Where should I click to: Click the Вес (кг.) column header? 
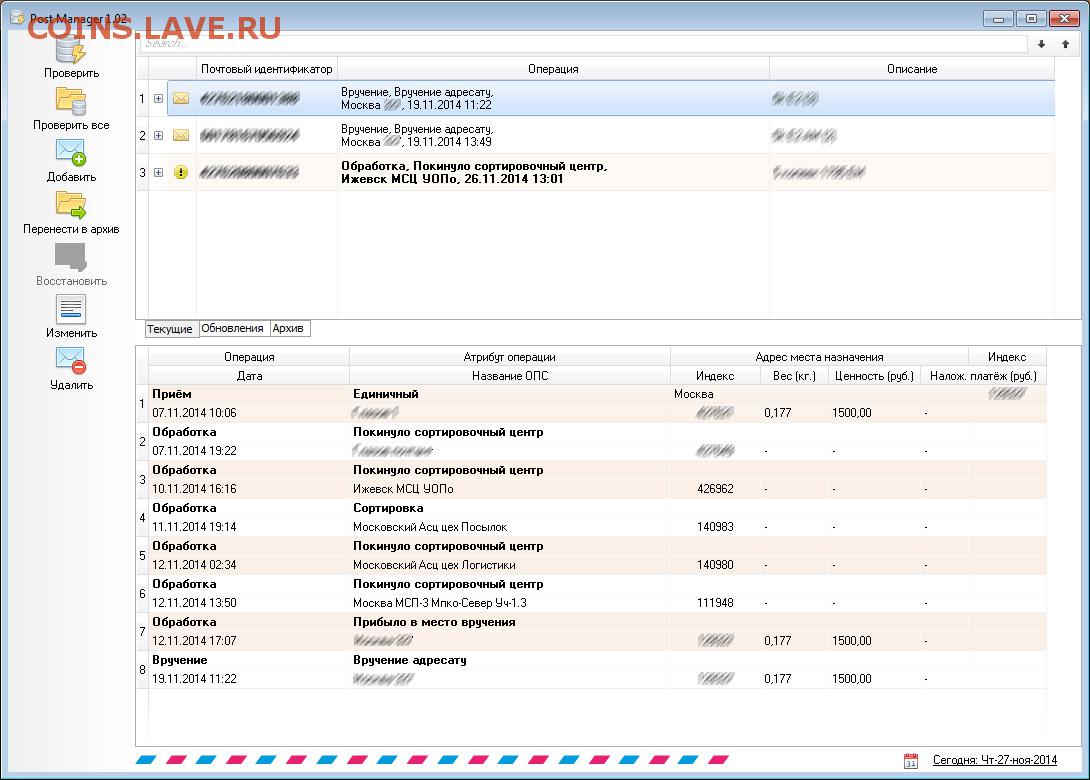[795, 375]
